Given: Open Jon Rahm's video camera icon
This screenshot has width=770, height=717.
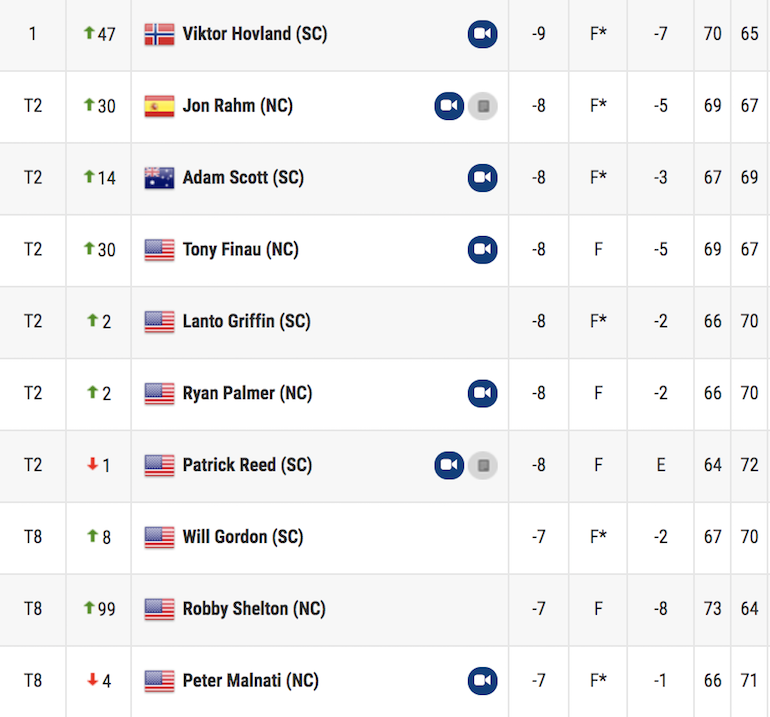Looking at the screenshot, I should [x=449, y=106].
